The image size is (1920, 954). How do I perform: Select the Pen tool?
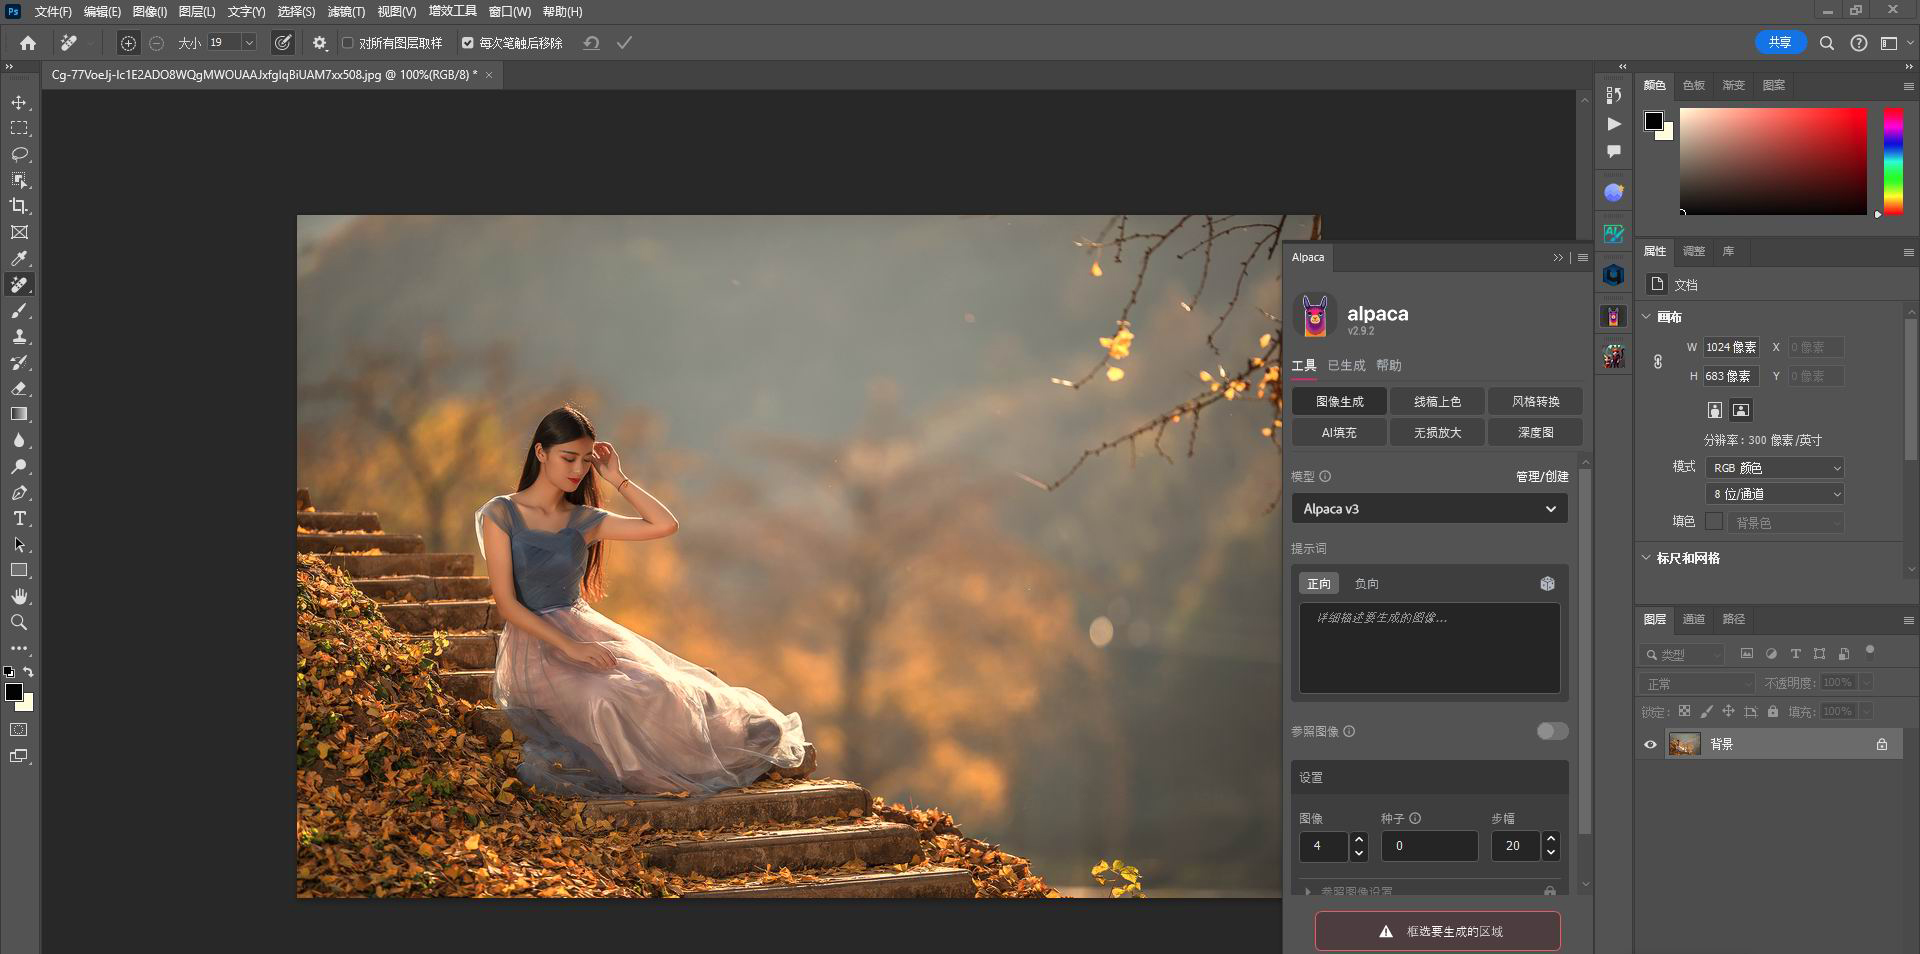(19, 493)
